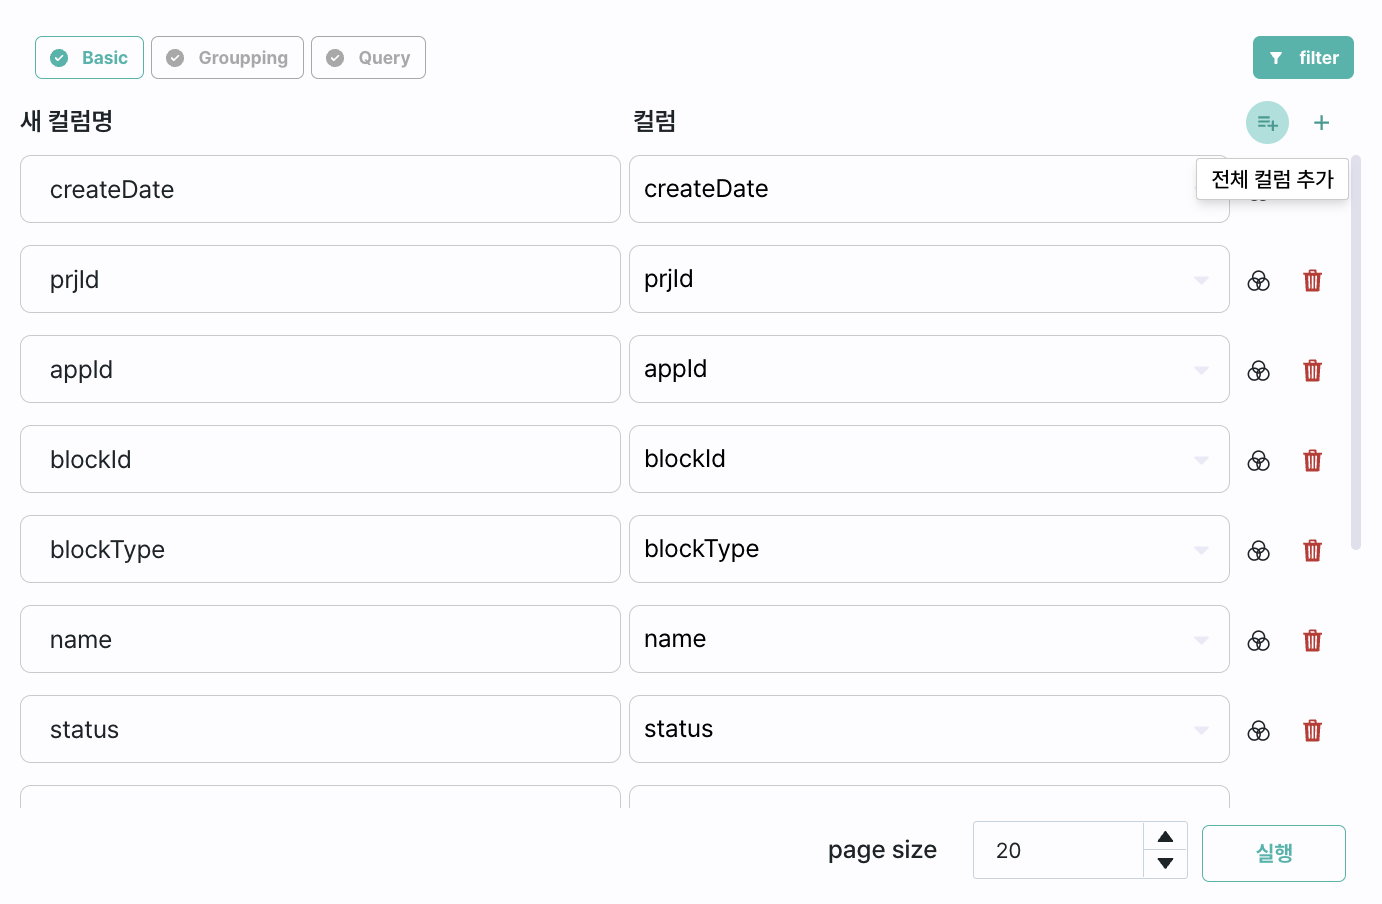
Task: Click the three-circles icon in prjId row
Action: (x=1259, y=281)
